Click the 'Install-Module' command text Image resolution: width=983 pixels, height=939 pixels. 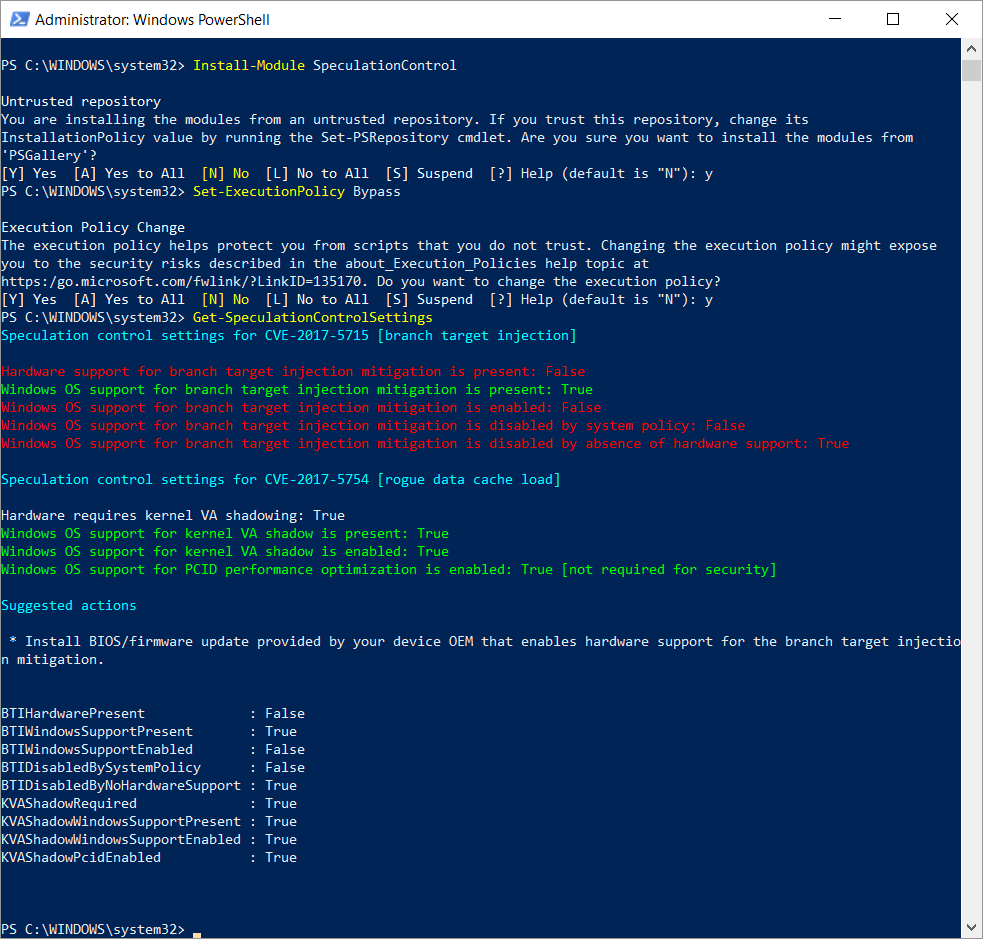(248, 66)
